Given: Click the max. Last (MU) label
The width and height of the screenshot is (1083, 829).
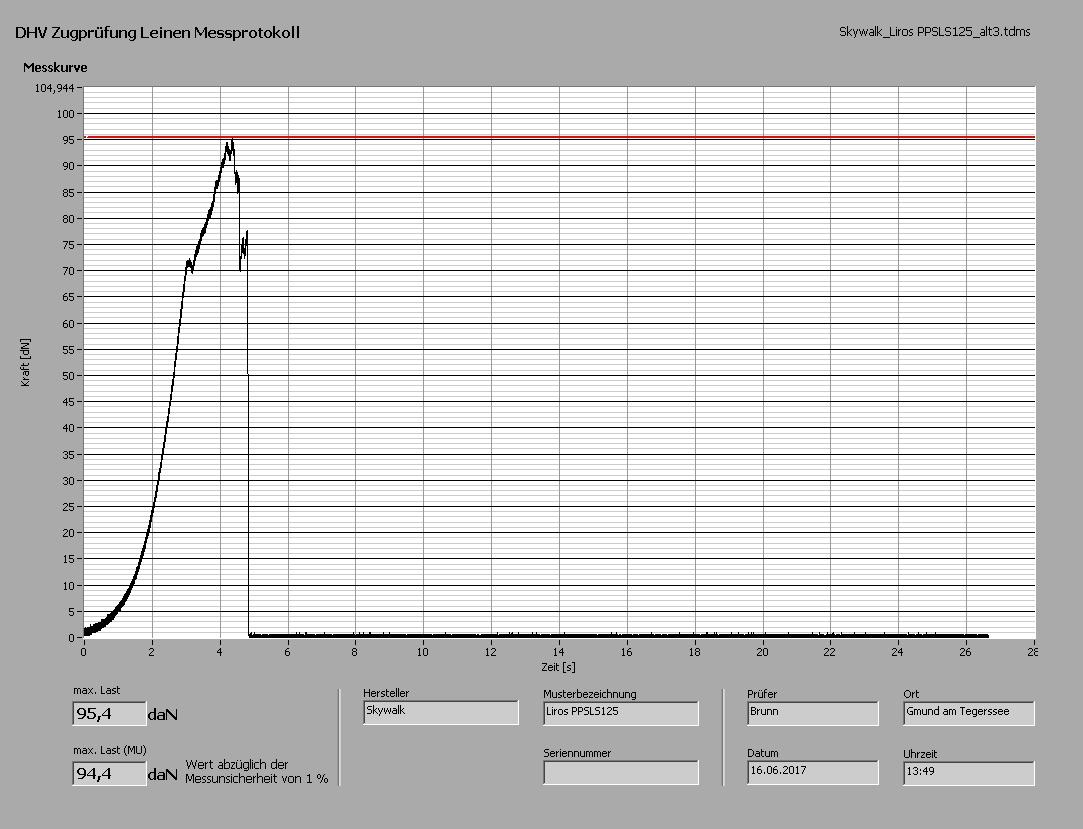Looking at the screenshot, I should [110, 750].
